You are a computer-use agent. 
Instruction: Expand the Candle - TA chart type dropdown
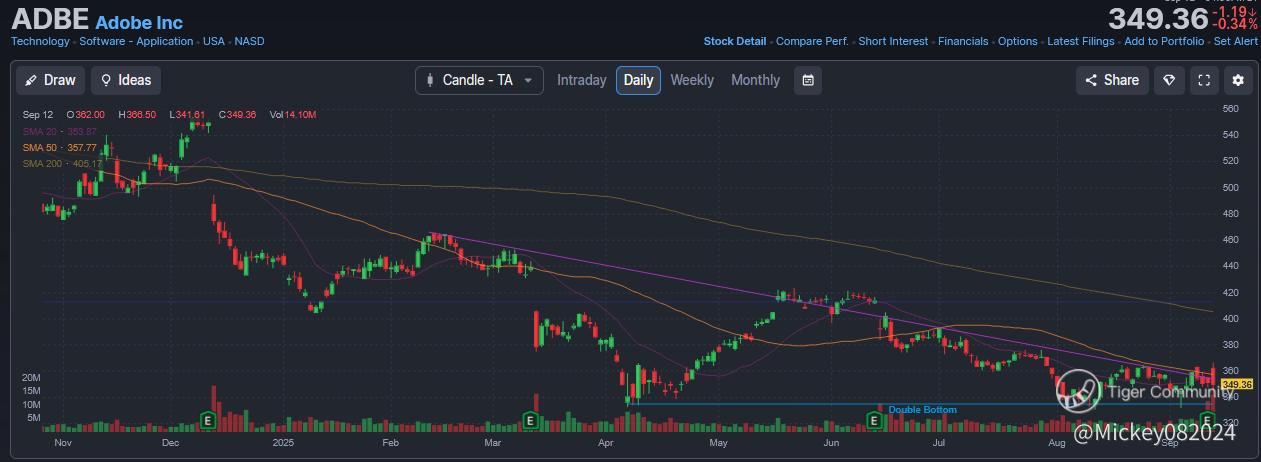tap(479, 80)
